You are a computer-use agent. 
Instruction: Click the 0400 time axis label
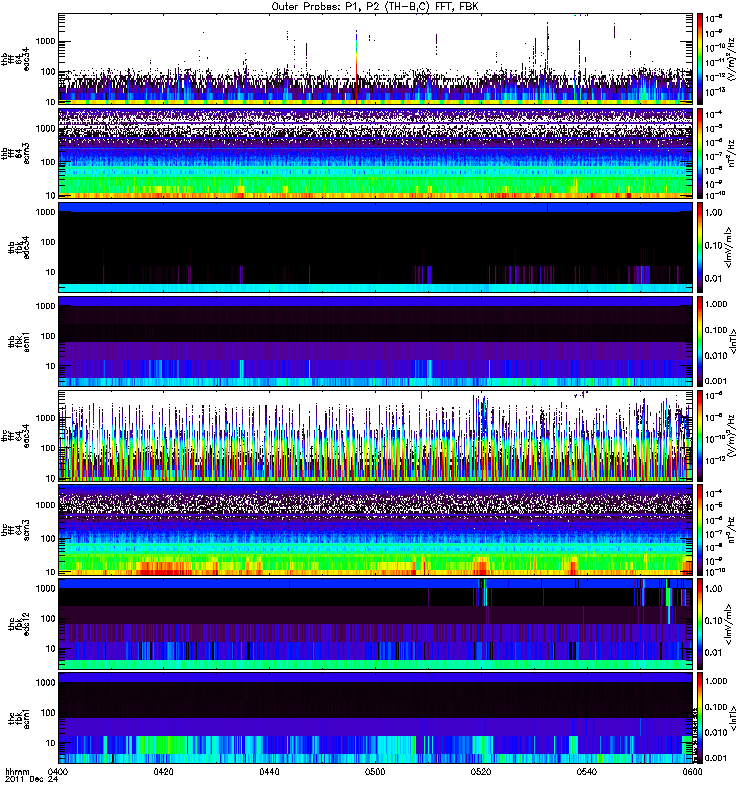tap(57, 771)
